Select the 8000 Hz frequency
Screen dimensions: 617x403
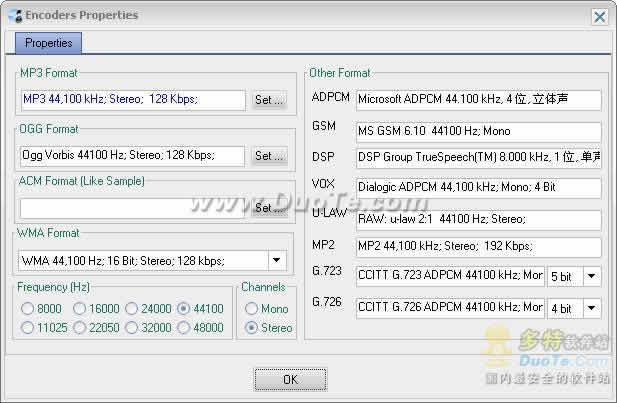[x=42, y=309]
